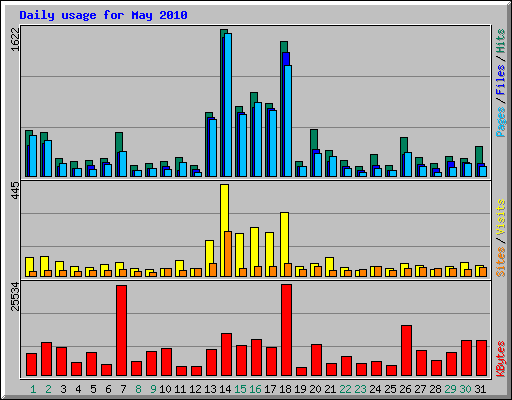512x400 pixels.
Task: Click day 8 on the x-axis
Action: [x=138, y=389]
